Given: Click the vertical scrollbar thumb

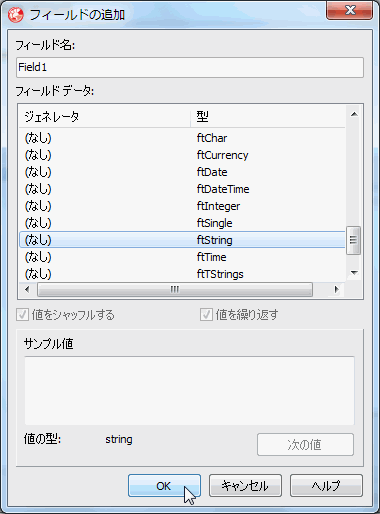Looking at the screenshot, I should (353, 240).
